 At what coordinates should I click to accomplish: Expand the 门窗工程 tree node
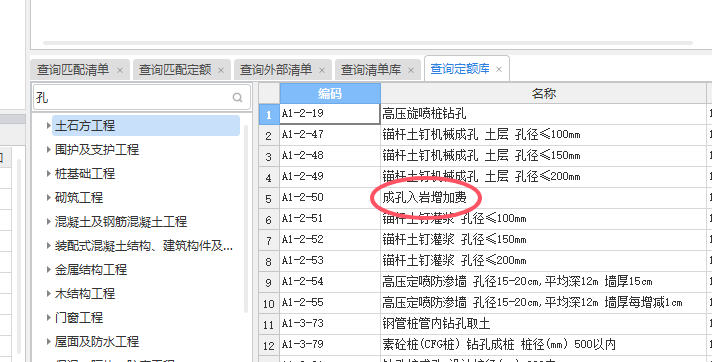tap(49, 317)
